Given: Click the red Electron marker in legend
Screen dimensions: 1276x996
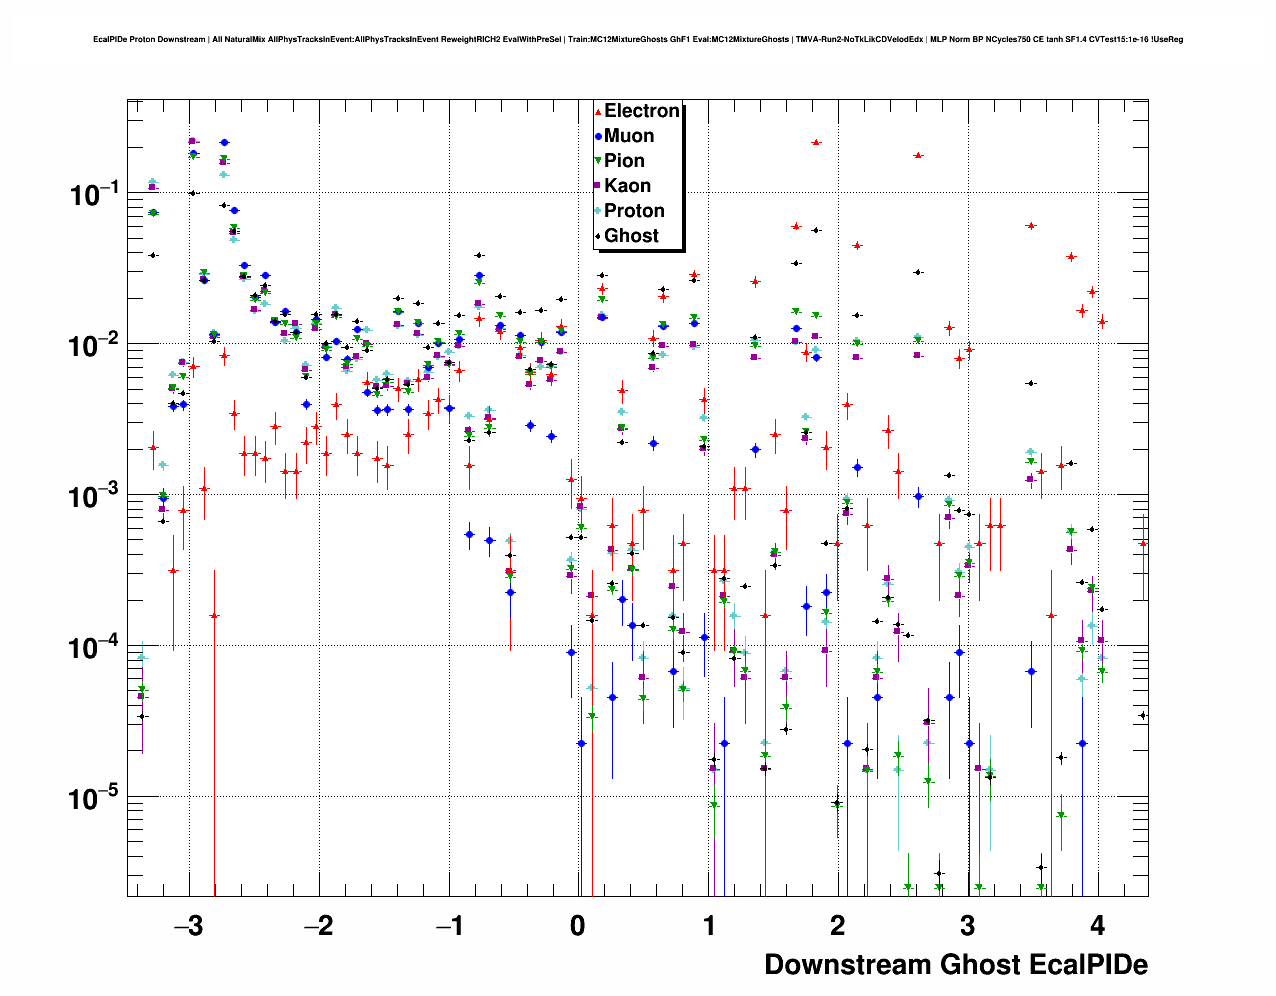Looking at the screenshot, I should [598, 112].
